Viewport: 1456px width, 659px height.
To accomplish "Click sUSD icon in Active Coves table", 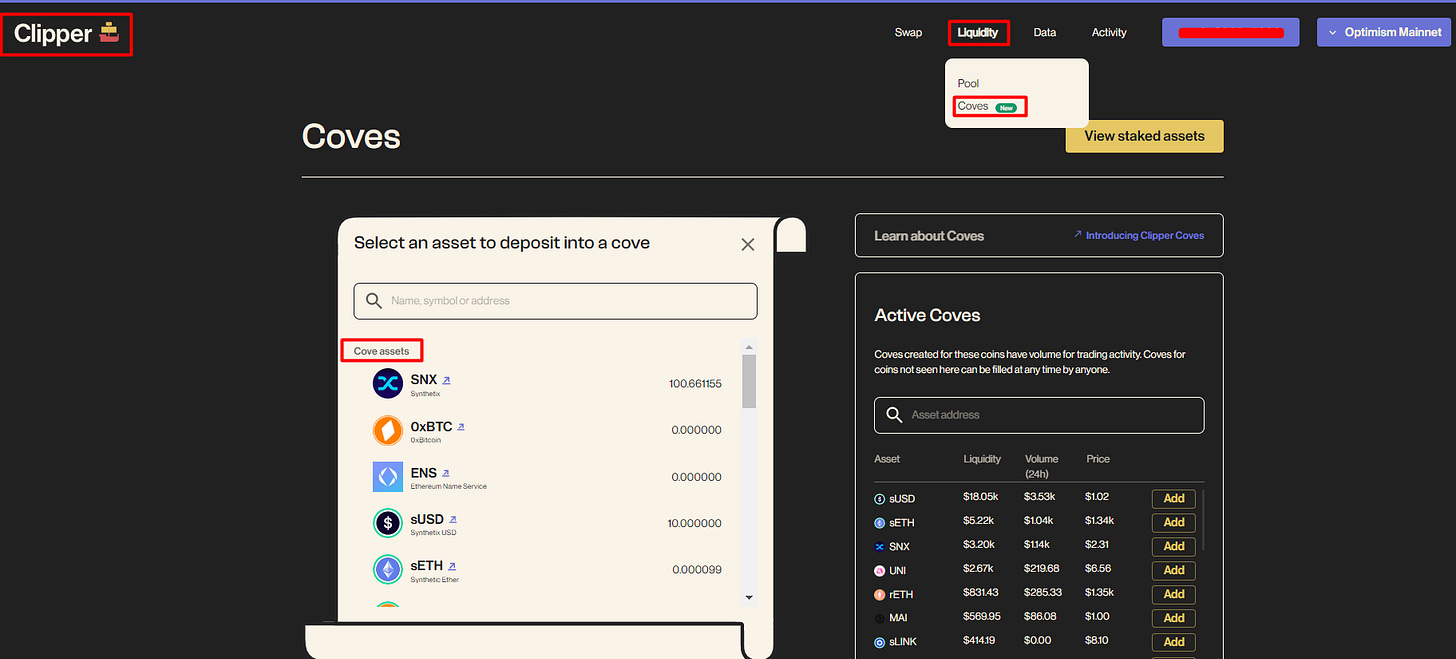I will 880,499.
